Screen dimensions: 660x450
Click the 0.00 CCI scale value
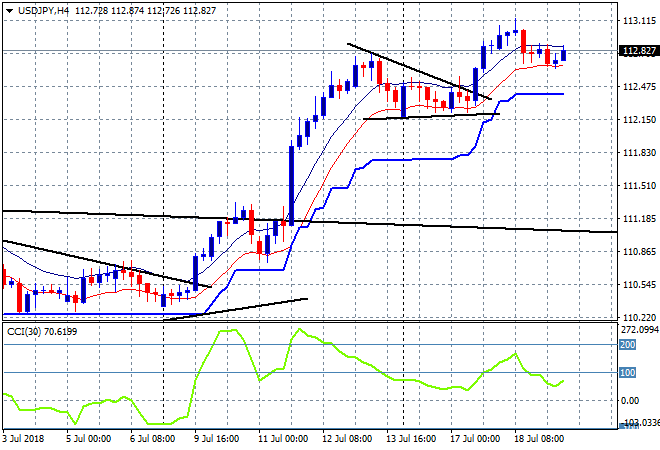[630, 400]
